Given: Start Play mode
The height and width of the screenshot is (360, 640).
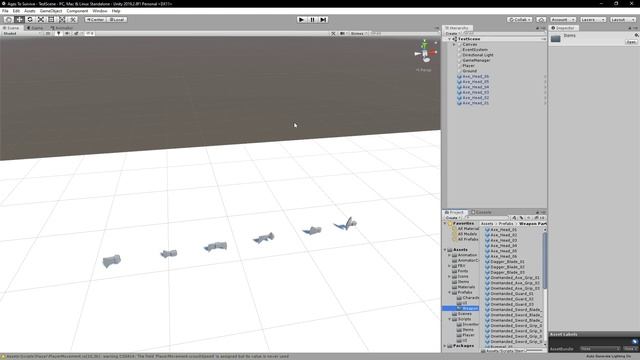Looking at the screenshot, I should (x=301, y=20).
